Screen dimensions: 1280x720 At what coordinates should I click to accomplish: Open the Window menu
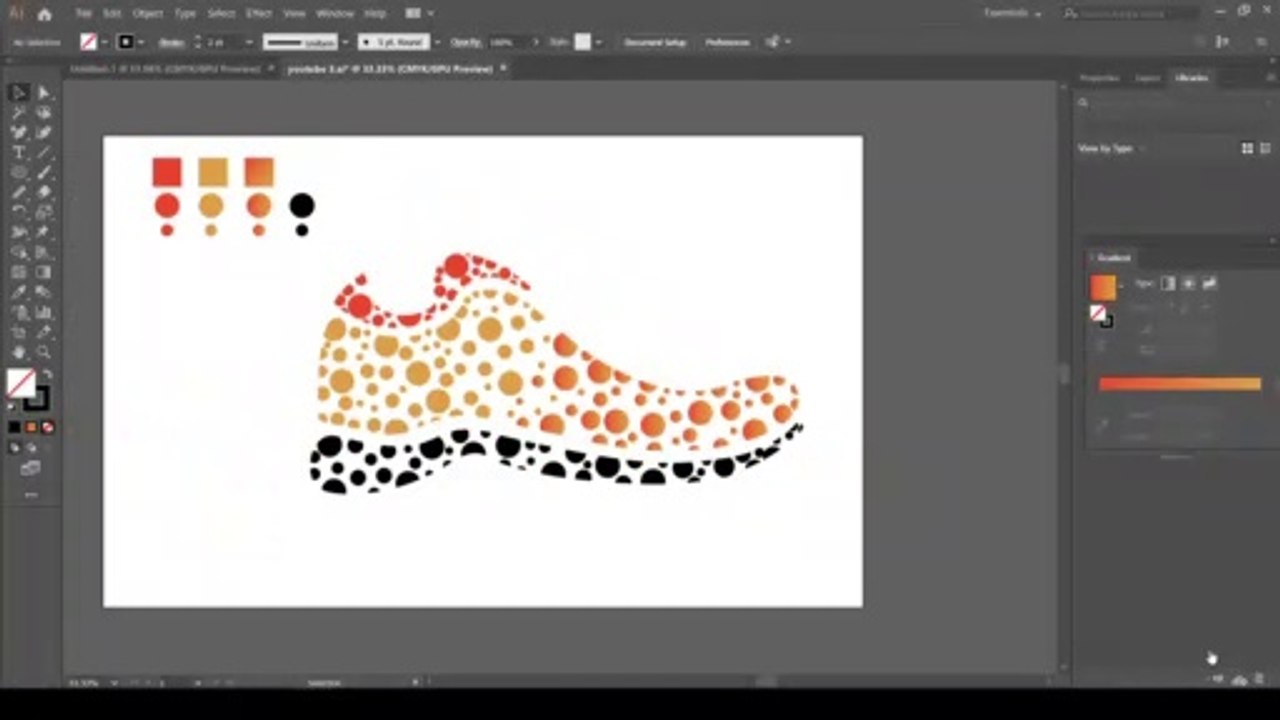[334, 14]
